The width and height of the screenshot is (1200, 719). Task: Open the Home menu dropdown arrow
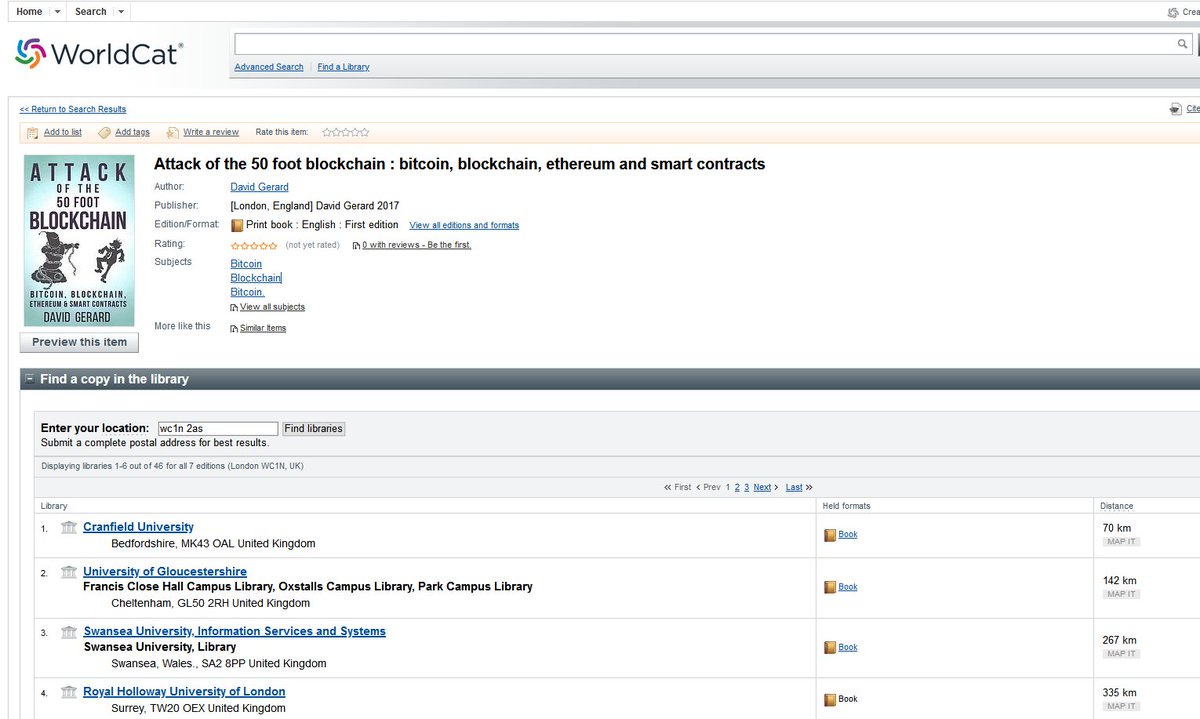pos(57,12)
